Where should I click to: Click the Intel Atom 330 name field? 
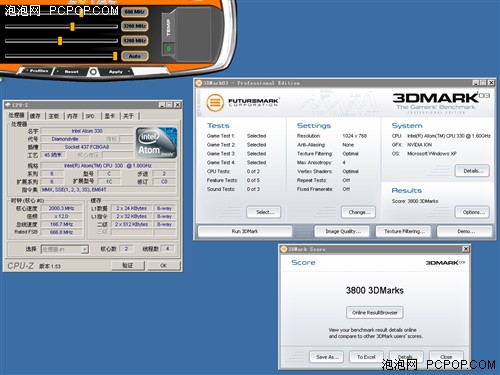87,131
